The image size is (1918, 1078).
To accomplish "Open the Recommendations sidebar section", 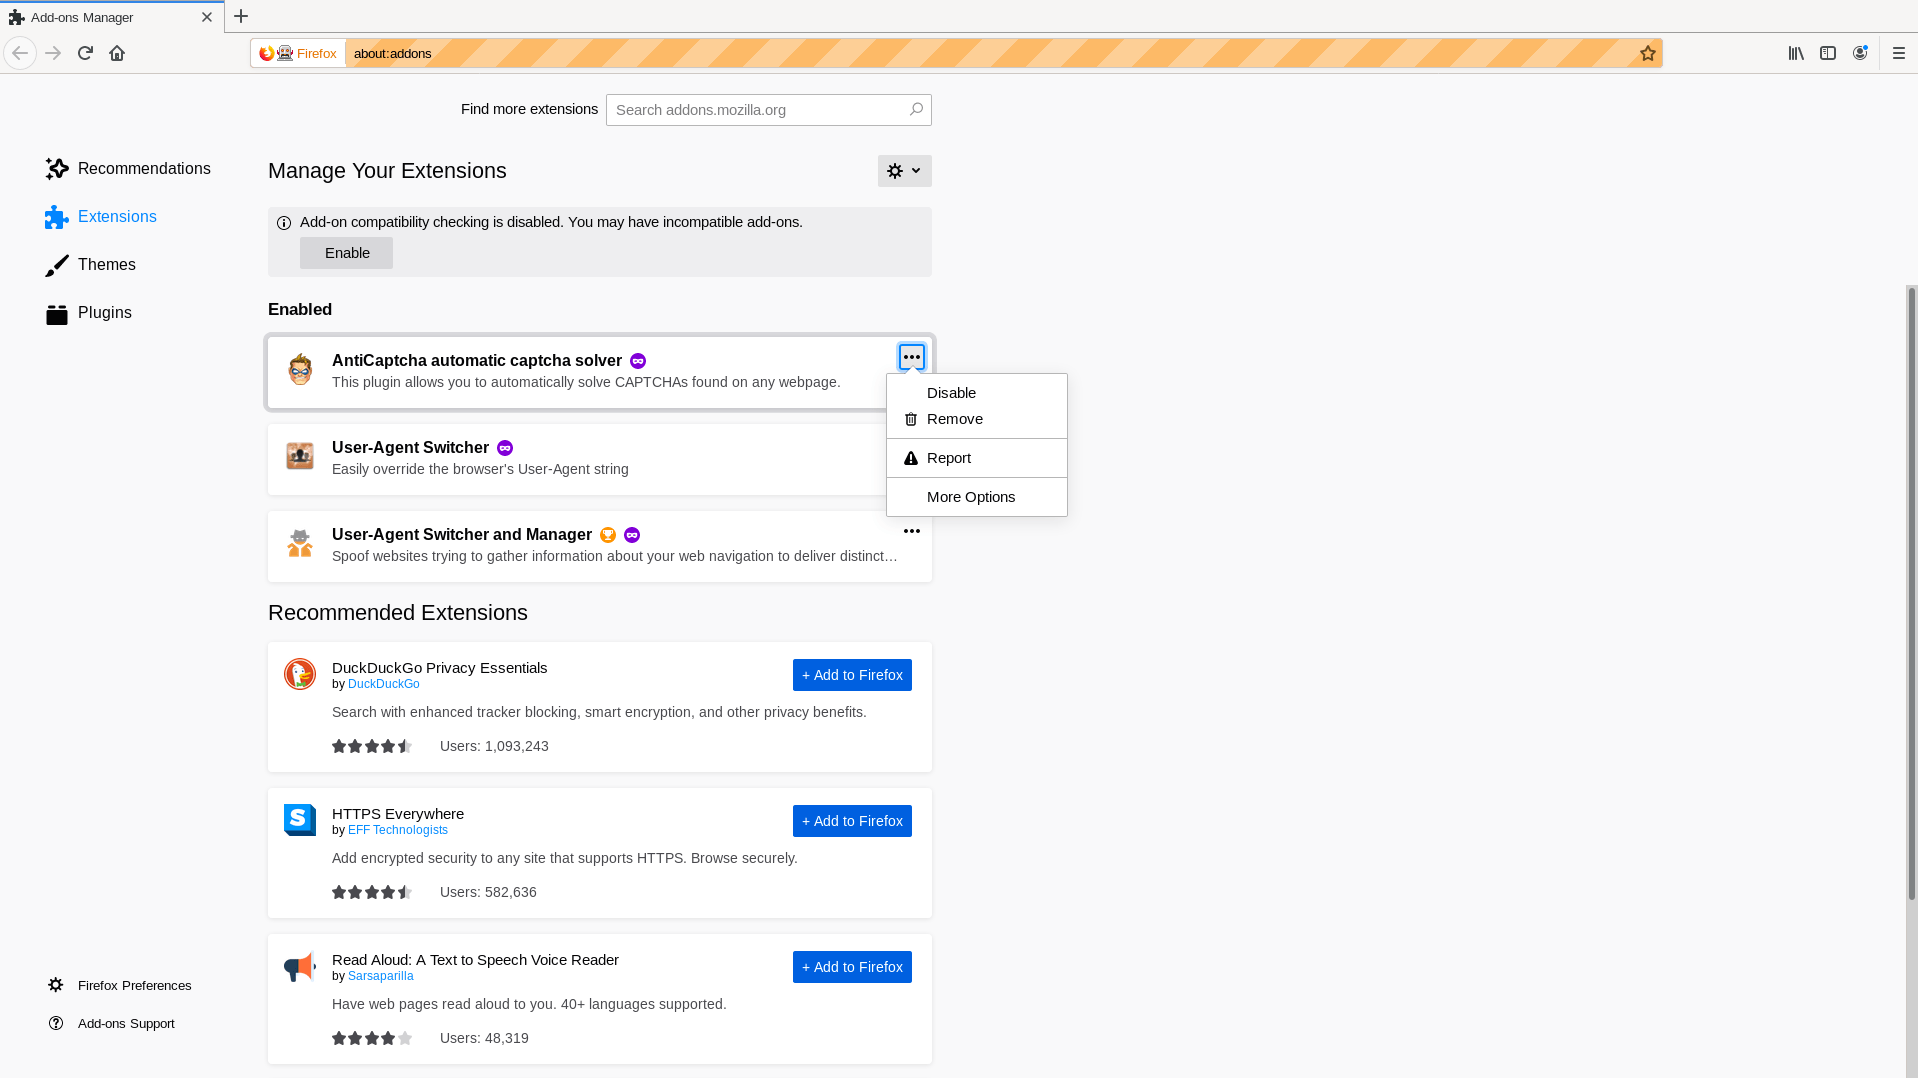I will (128, 169).
